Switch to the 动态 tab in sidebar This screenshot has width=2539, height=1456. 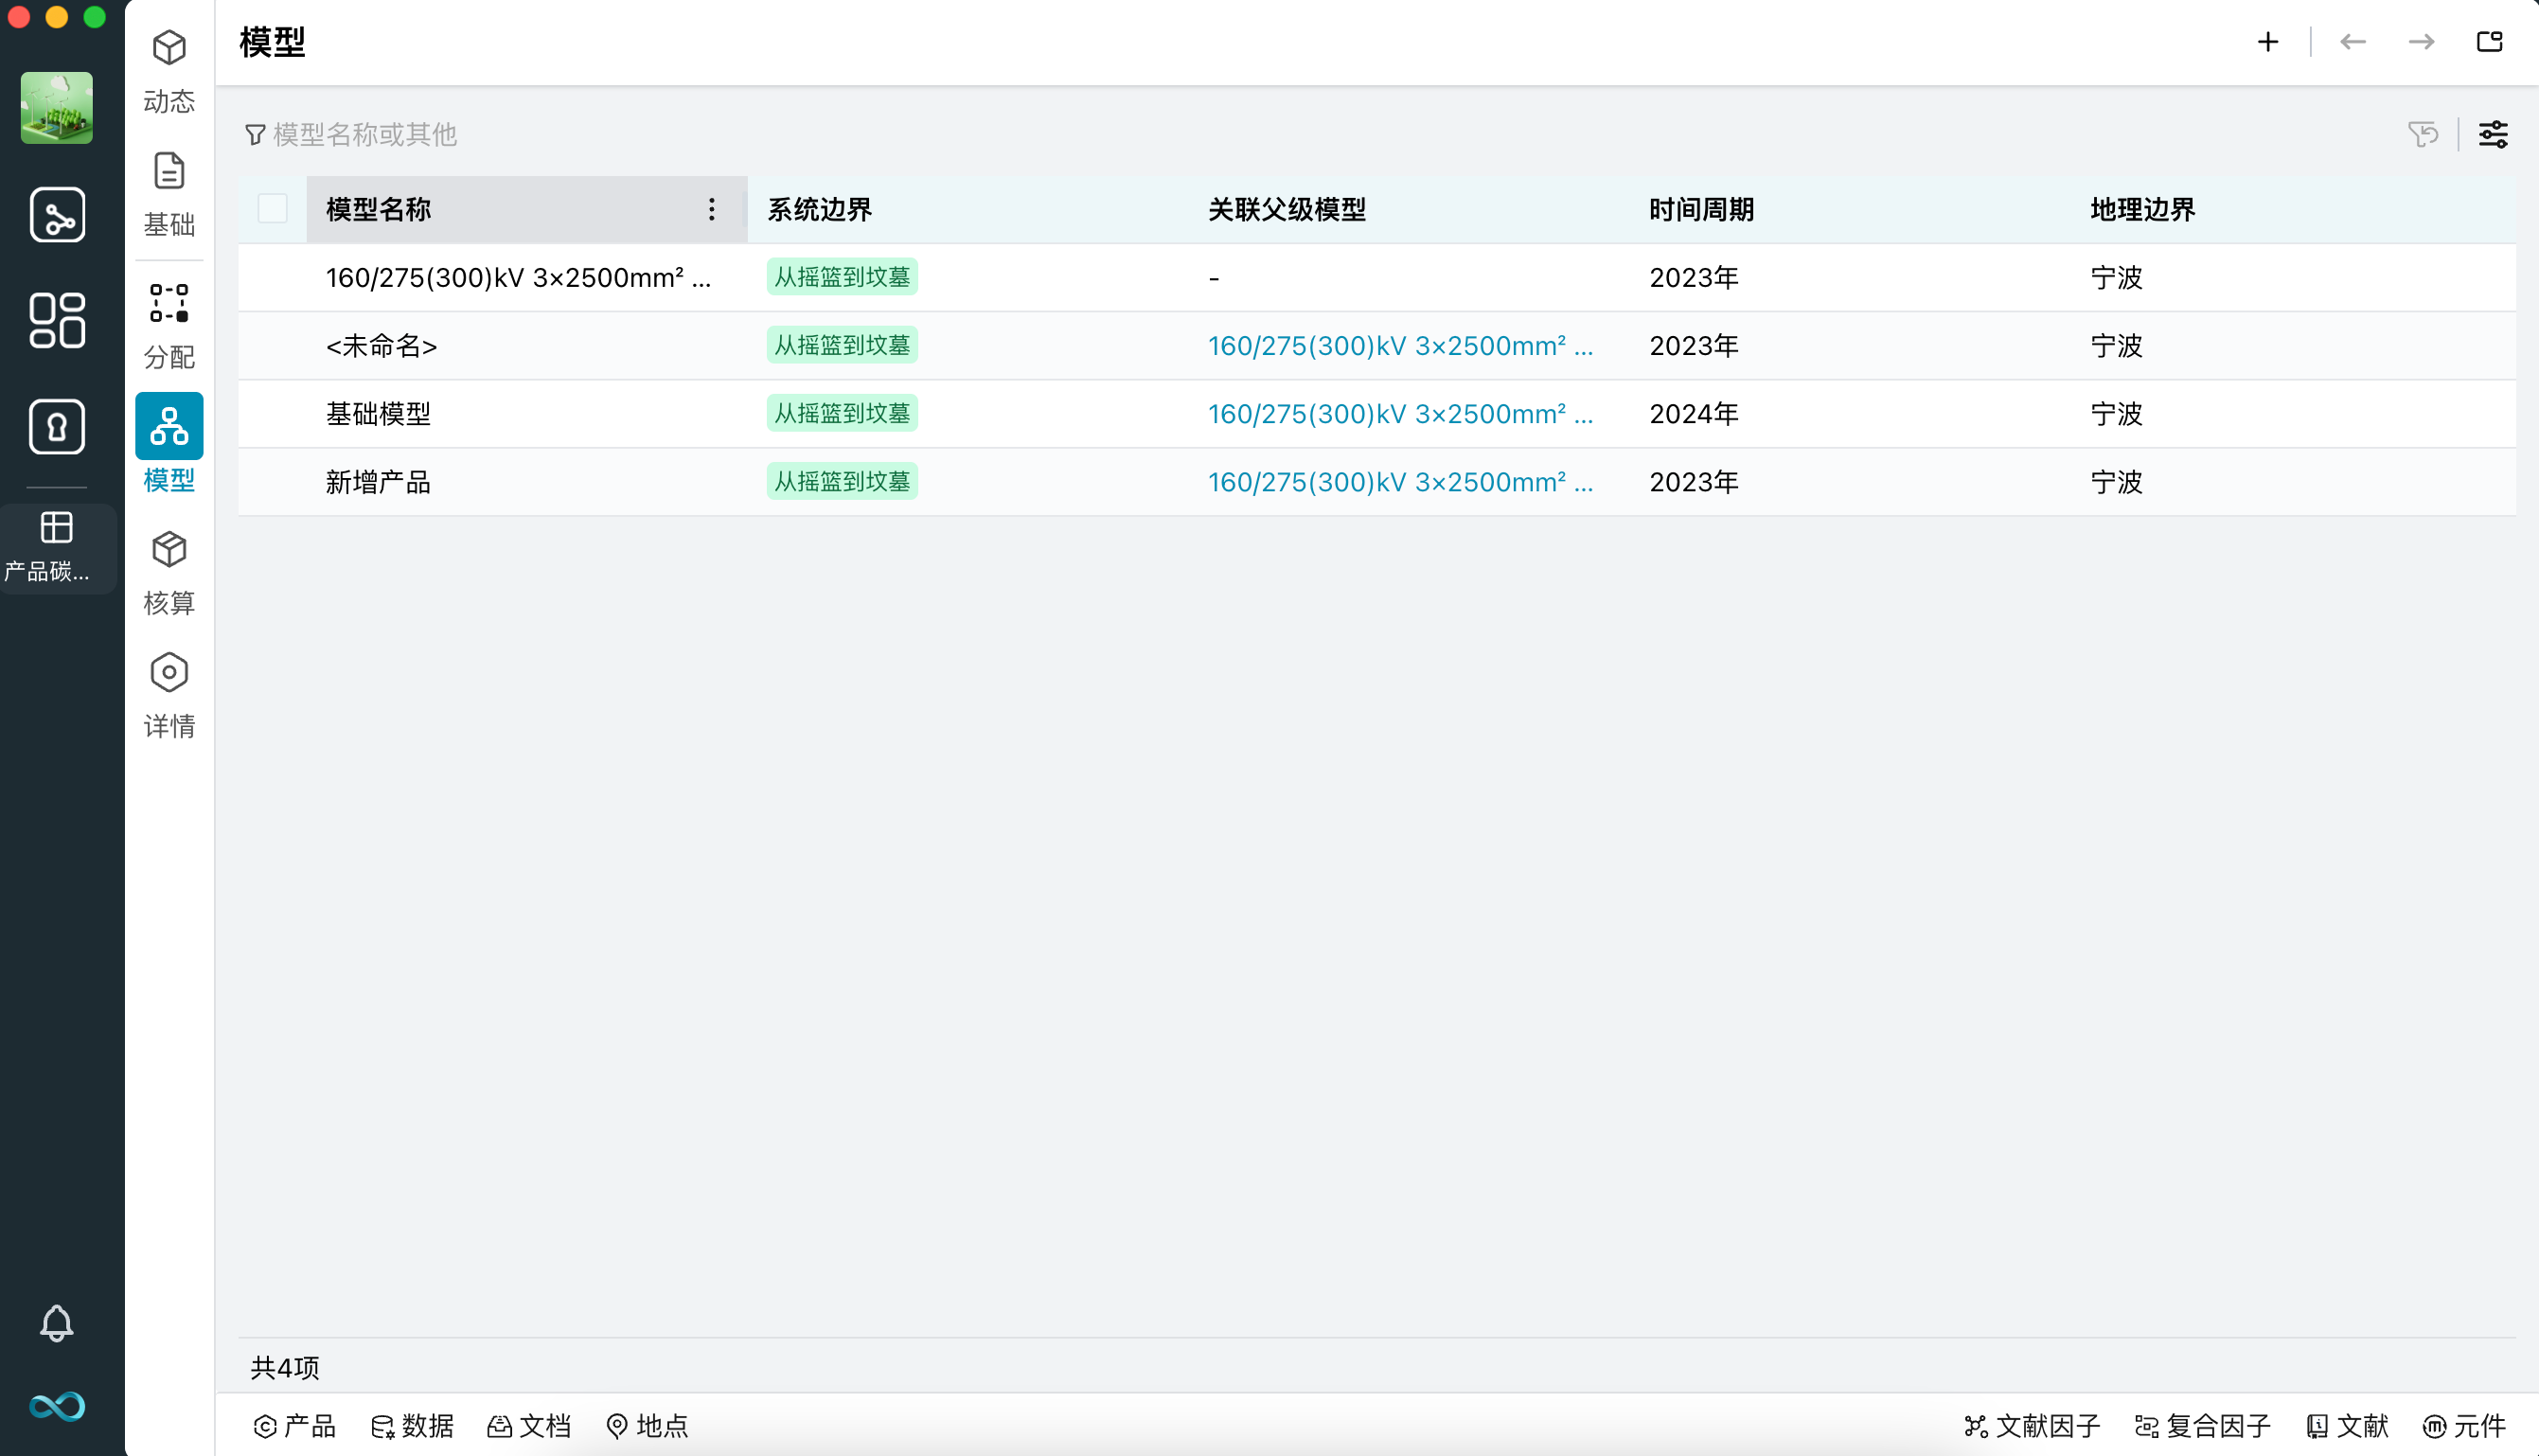coord(169,71)
